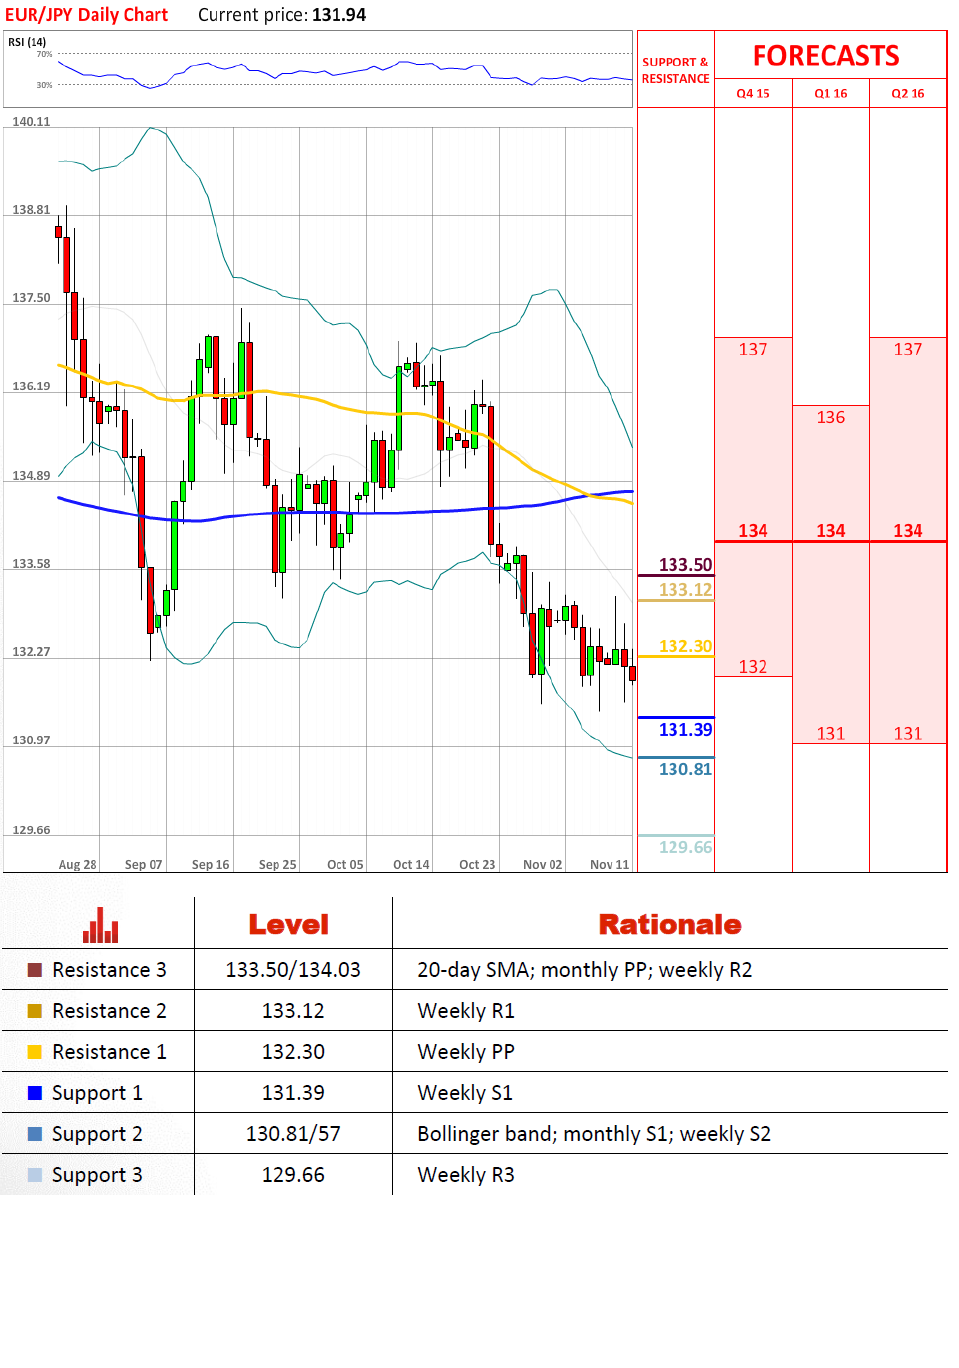The height and width of the screenshot is (1368, 959).
Task: Click the 137.50 price axis label
Action: click(31, 297)
